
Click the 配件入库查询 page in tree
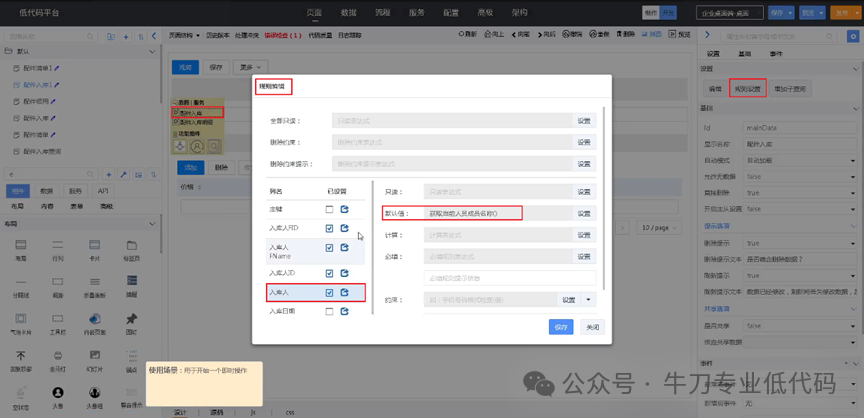42,151
